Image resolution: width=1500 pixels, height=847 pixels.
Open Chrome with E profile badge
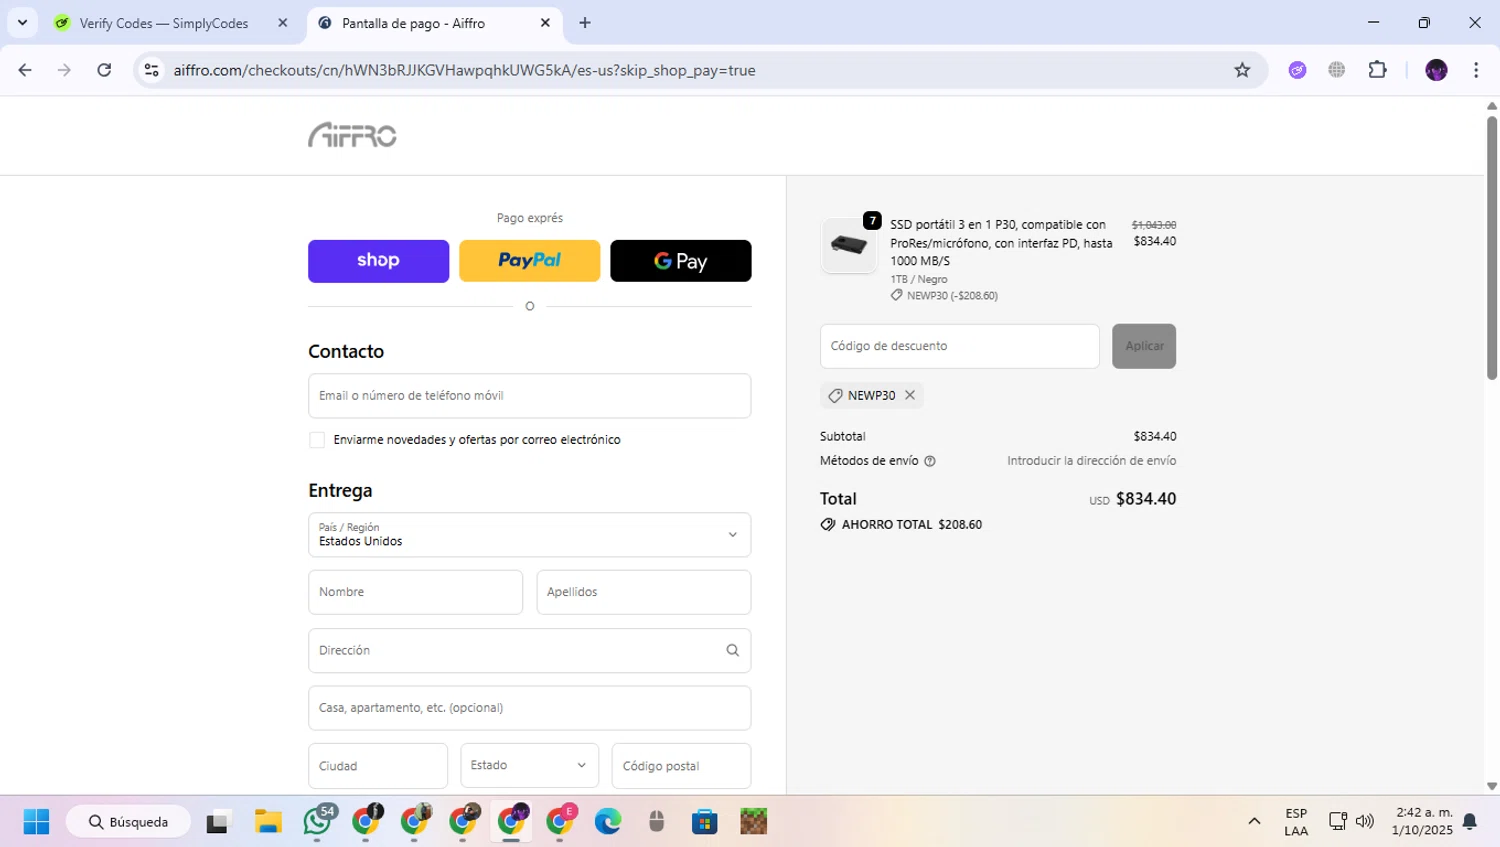tap(560, 822)
